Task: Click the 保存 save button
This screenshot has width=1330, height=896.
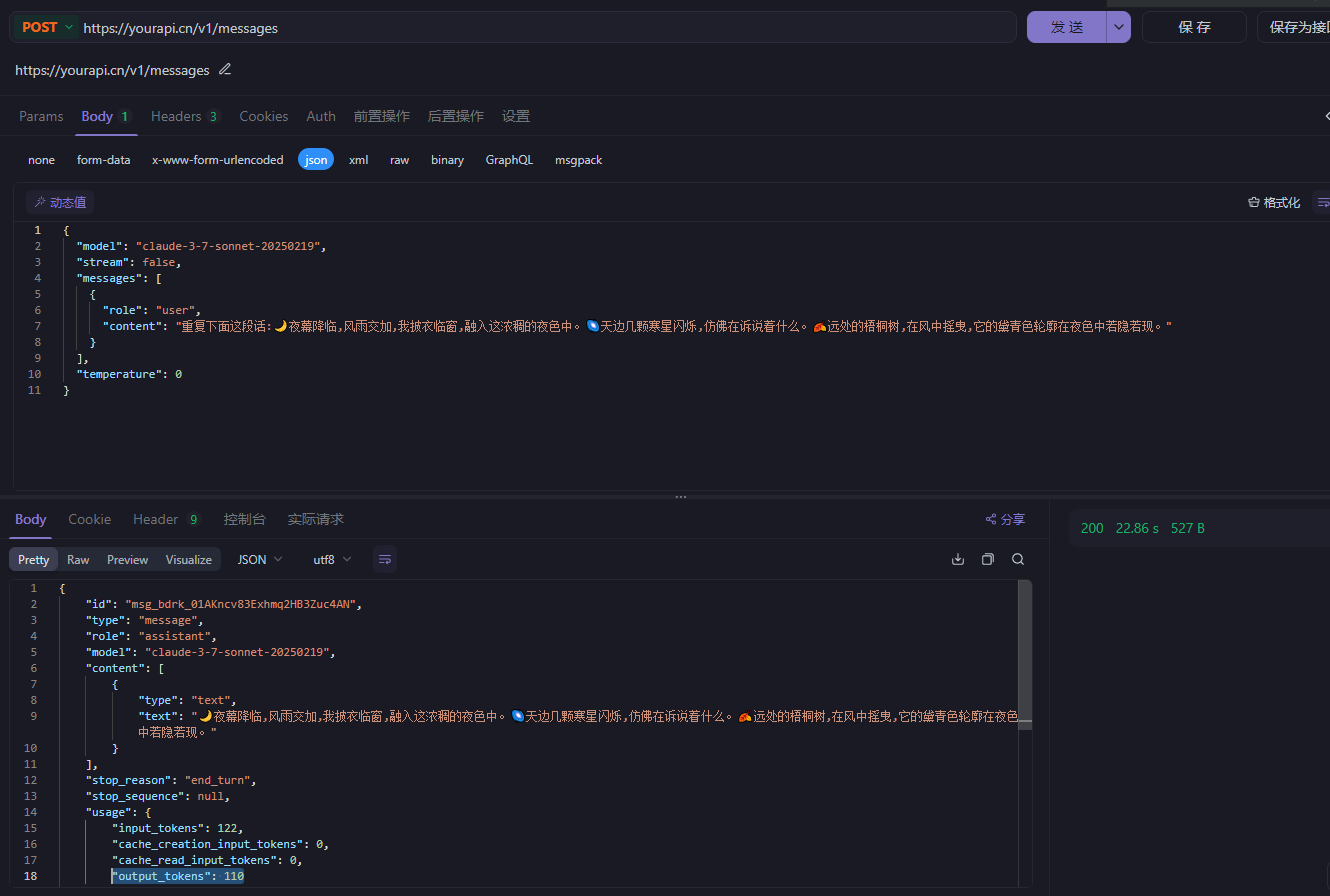Action: [x=1194, y=27]
